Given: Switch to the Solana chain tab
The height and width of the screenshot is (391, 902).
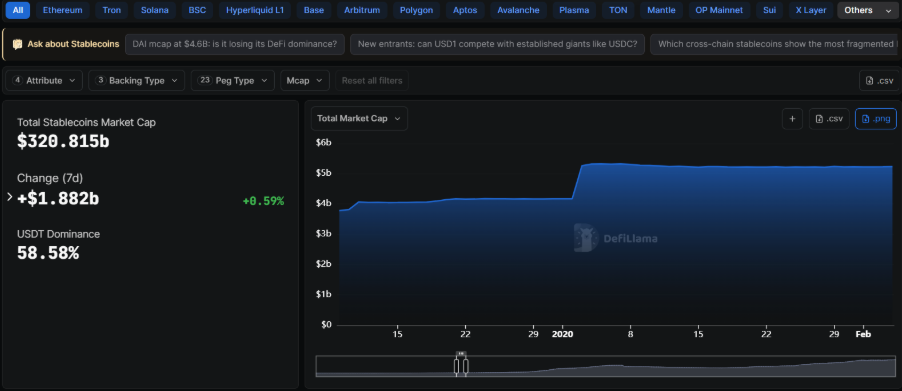Looking at the screenshot, I should coord(155,10).
